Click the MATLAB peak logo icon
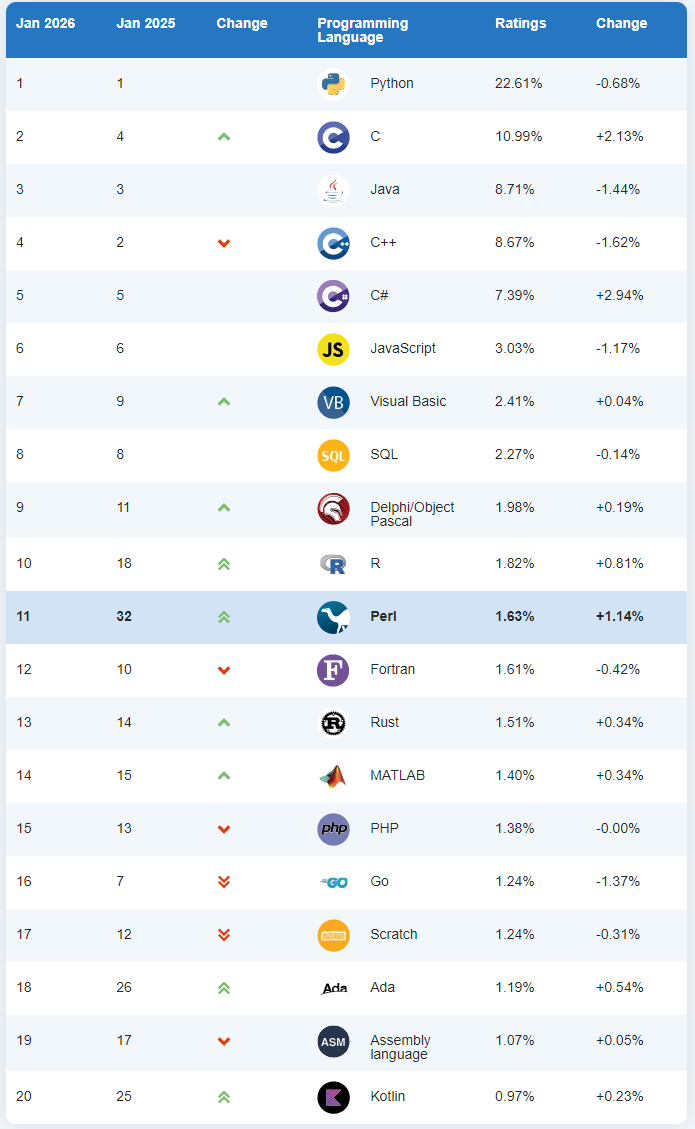This screenshot has height=1129, width=695. 333,776
